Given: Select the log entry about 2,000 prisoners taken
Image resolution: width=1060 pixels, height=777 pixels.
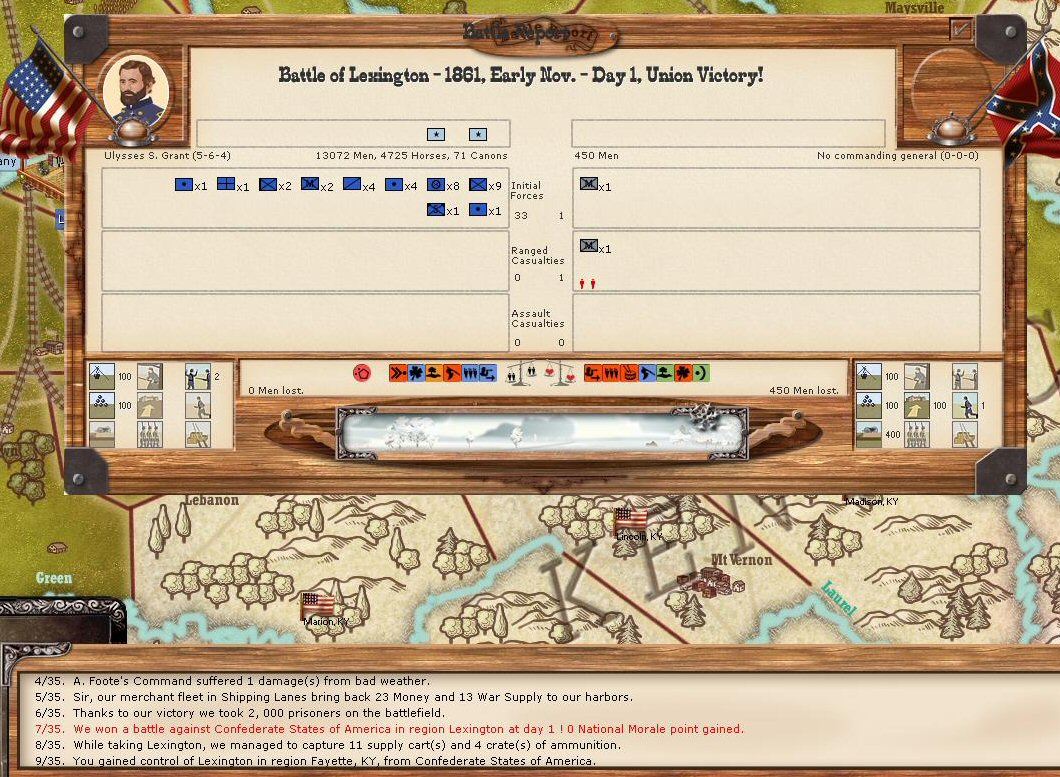Looking at the screenshot, I should point(271,713).
